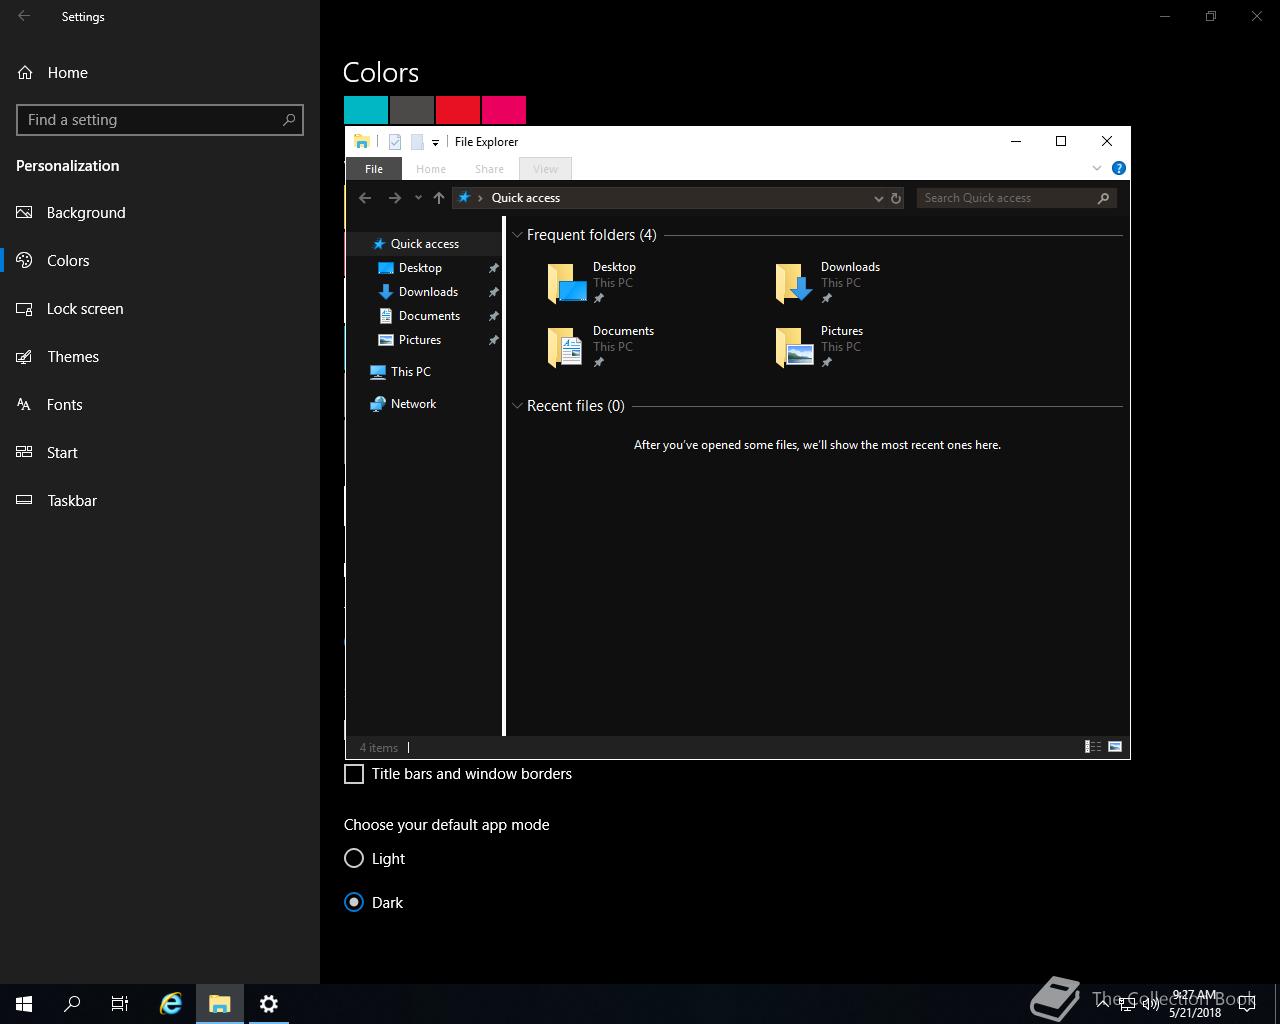Expand the File Explorer ribbon chevron
Image resolution: width=1280 pixels, height=1024 pixels.
(x=1097, y=168)
